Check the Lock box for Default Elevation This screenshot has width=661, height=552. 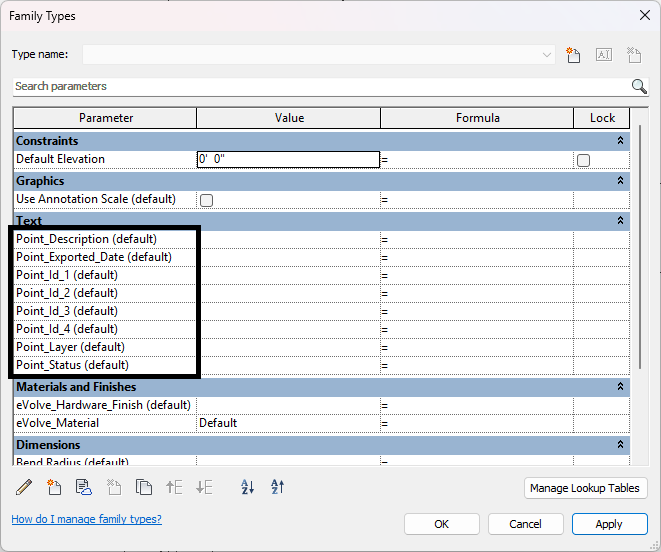(x=583, y=160)
